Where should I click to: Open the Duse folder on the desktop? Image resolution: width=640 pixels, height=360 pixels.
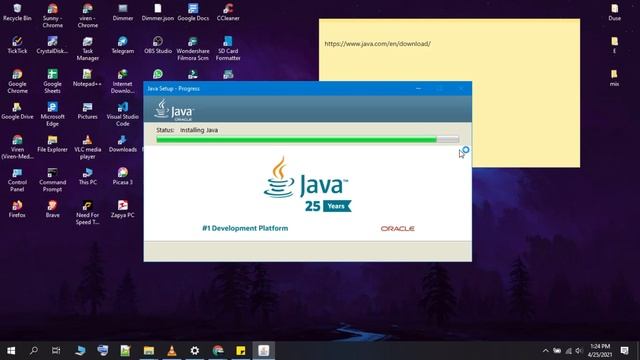[614, 12]
